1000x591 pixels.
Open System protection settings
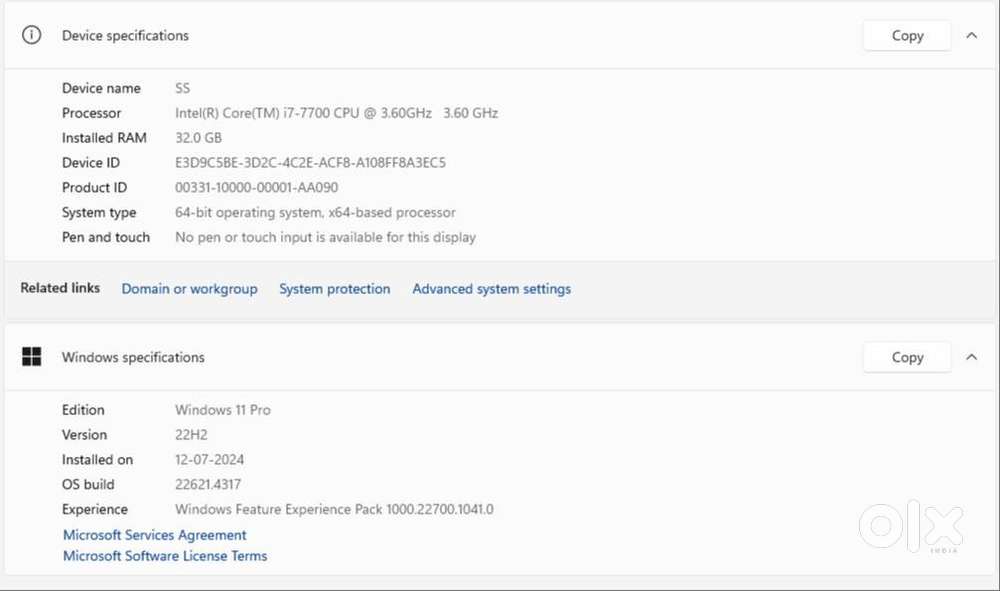click(334, 289)
